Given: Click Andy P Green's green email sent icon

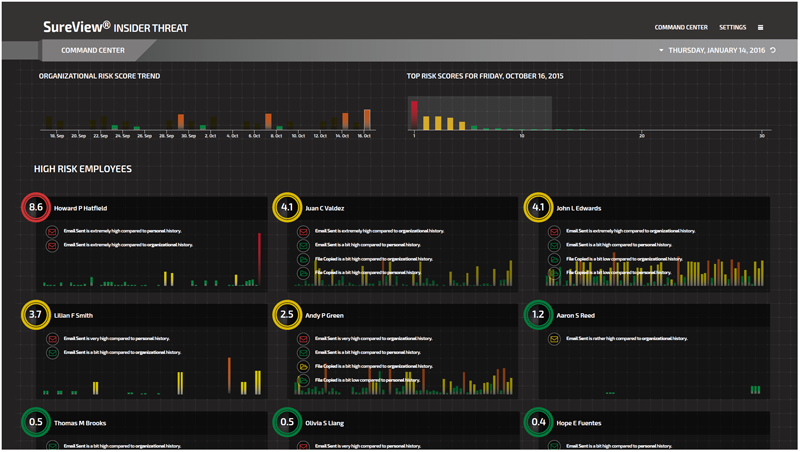Looking at the screenshot, I should (303, 353).
